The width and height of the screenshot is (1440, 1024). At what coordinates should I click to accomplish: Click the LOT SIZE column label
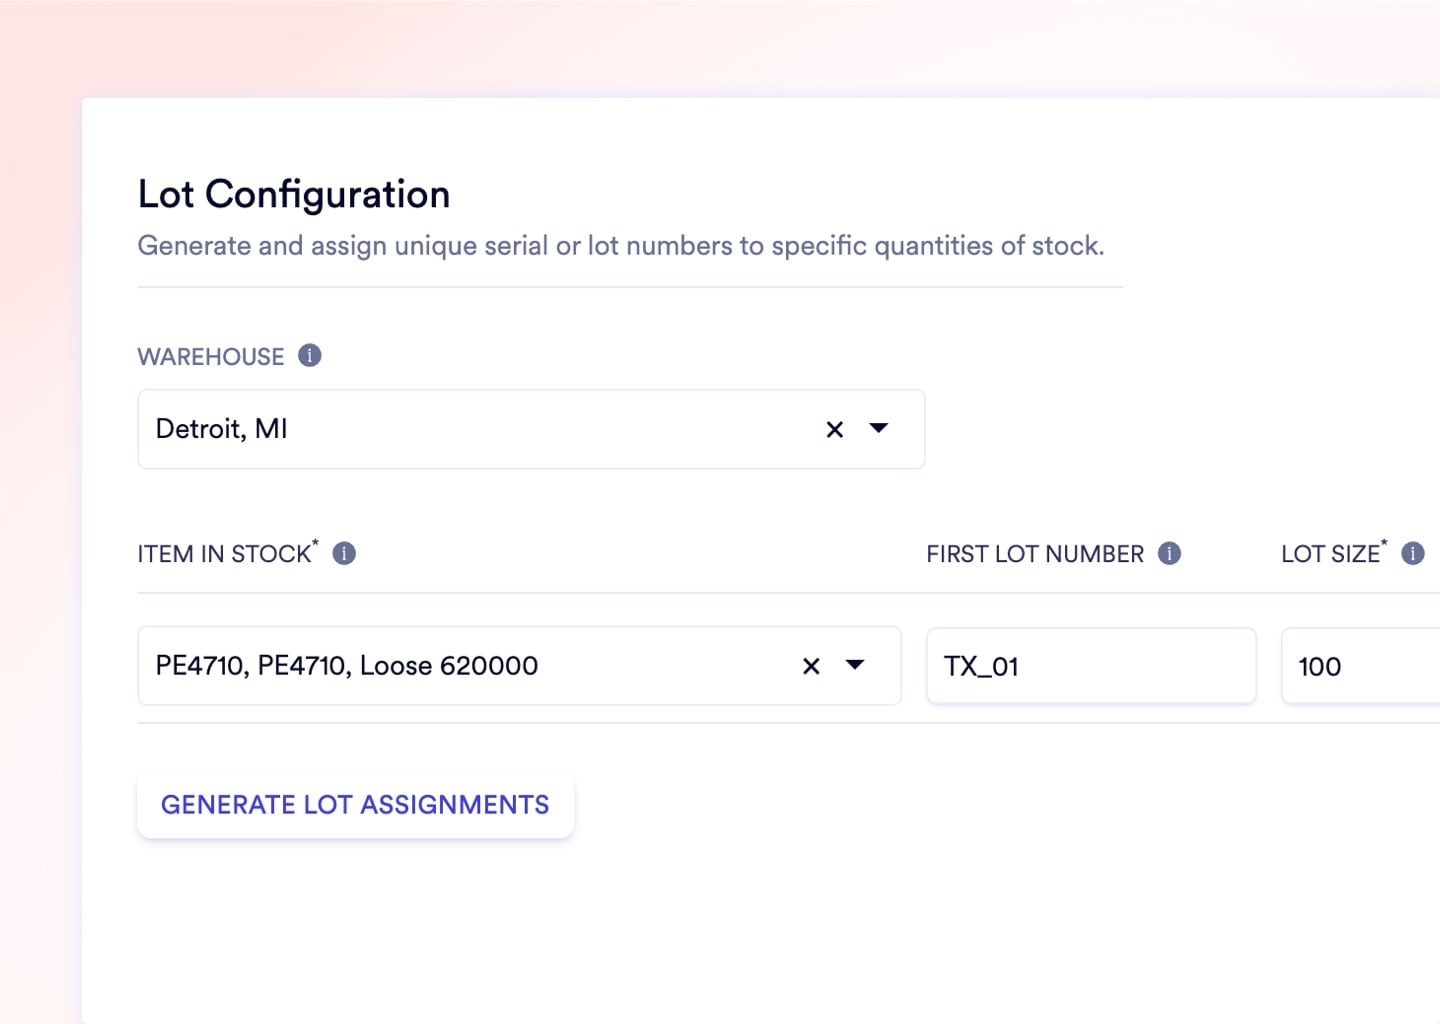(1330, 554)
